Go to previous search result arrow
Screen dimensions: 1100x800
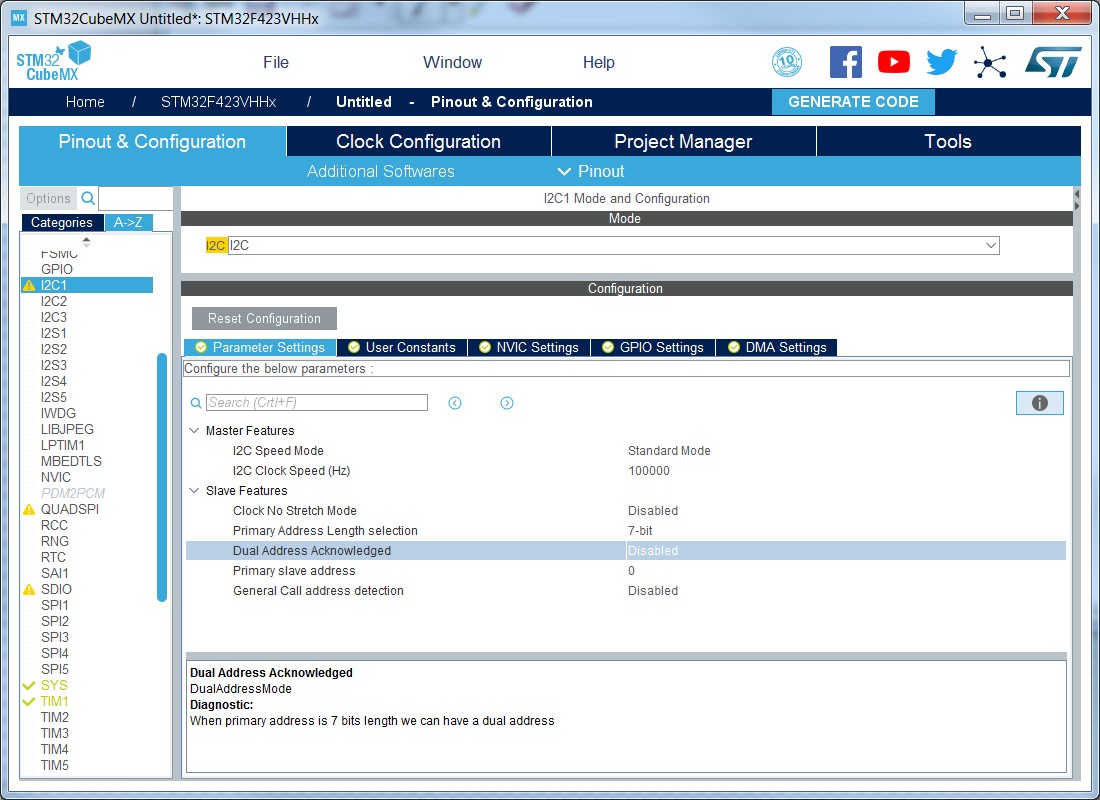[x=455, y=403]
